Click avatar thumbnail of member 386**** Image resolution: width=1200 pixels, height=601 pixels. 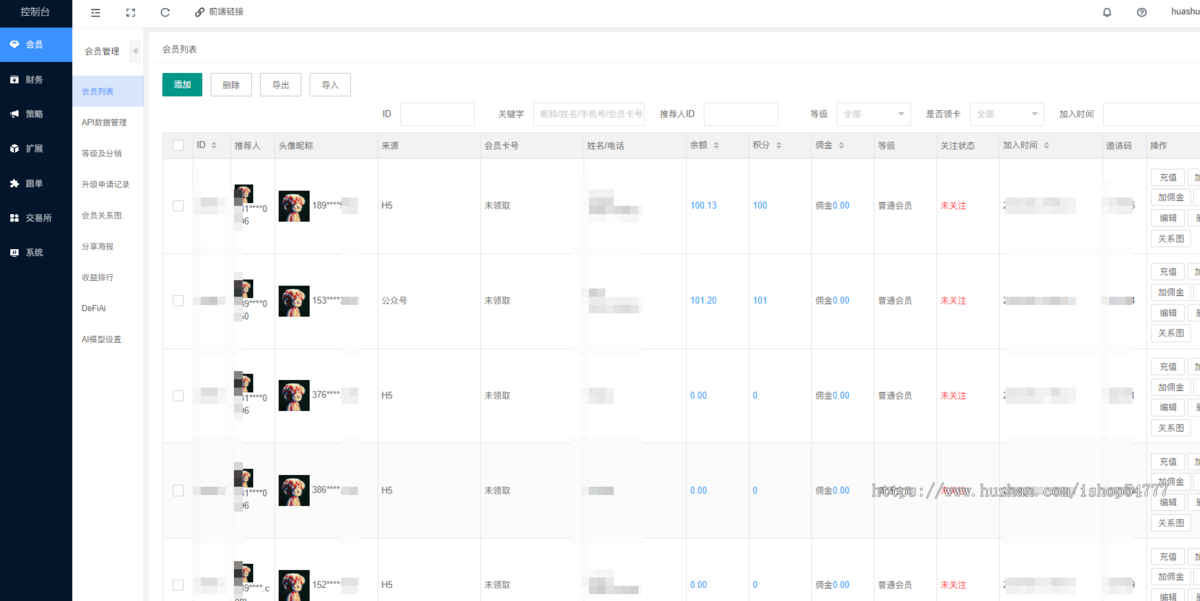point(294,490)
